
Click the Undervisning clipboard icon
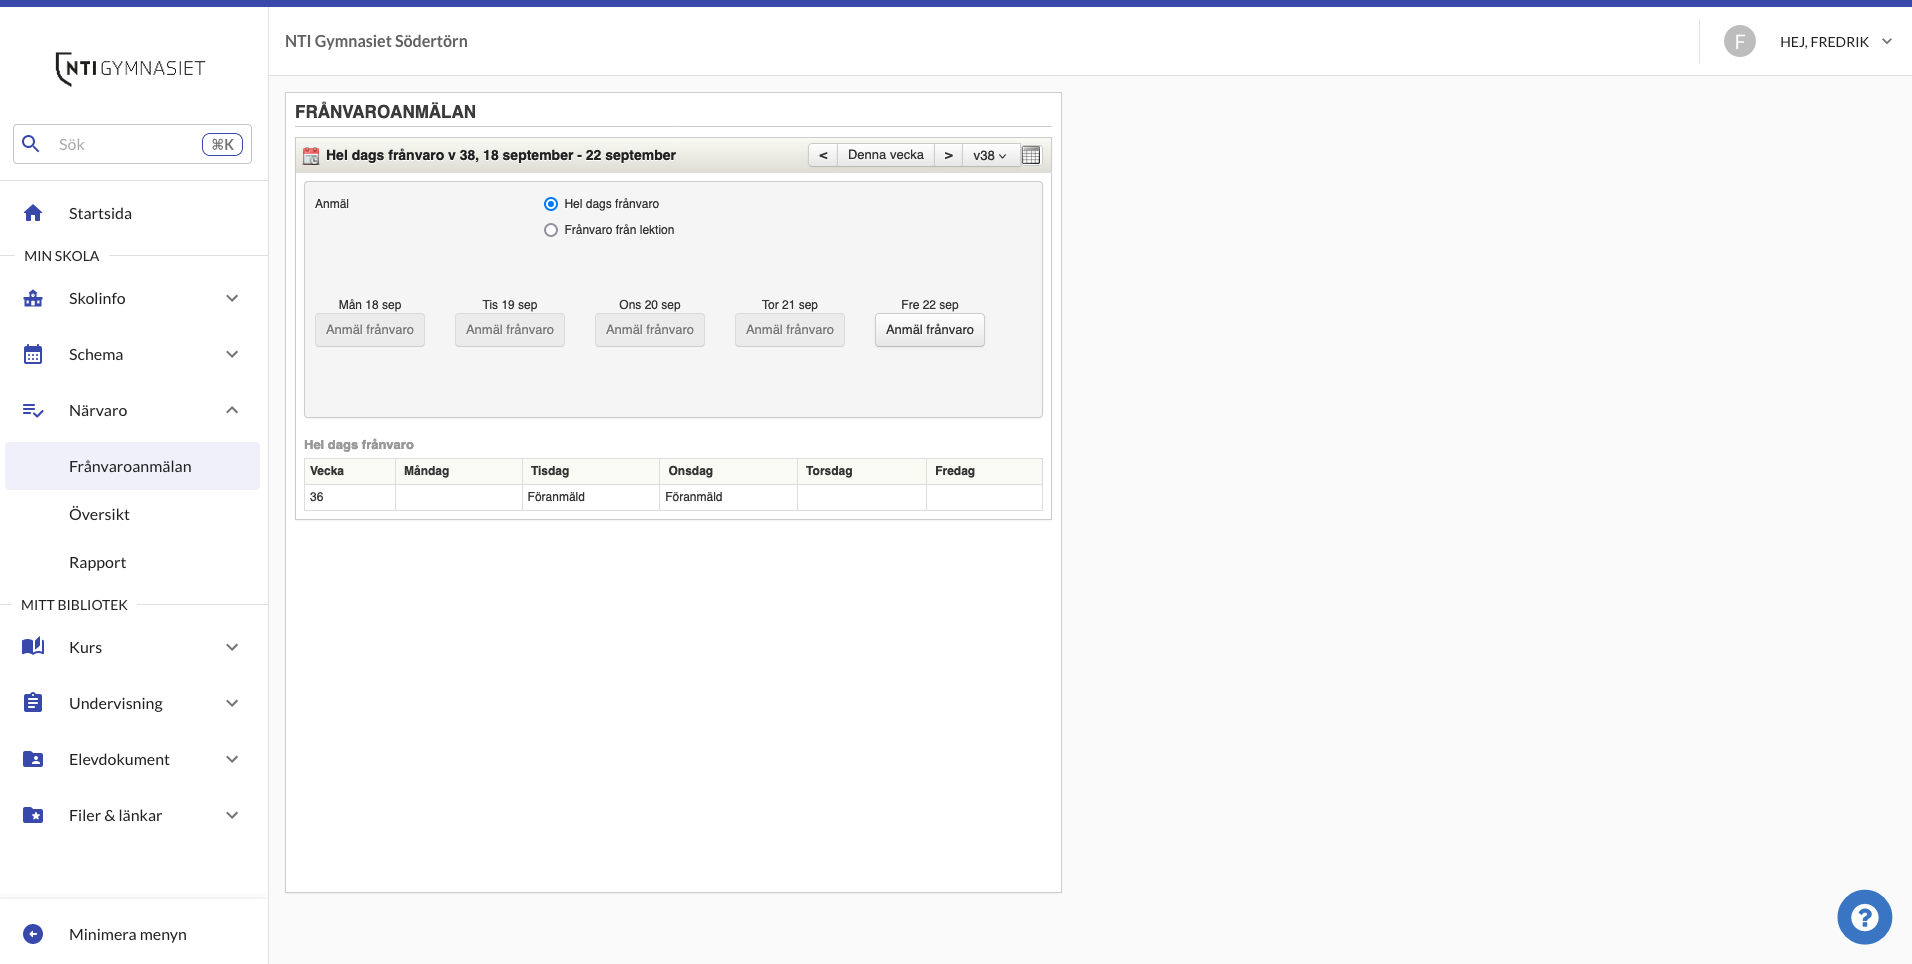click(x=33, y=702)
